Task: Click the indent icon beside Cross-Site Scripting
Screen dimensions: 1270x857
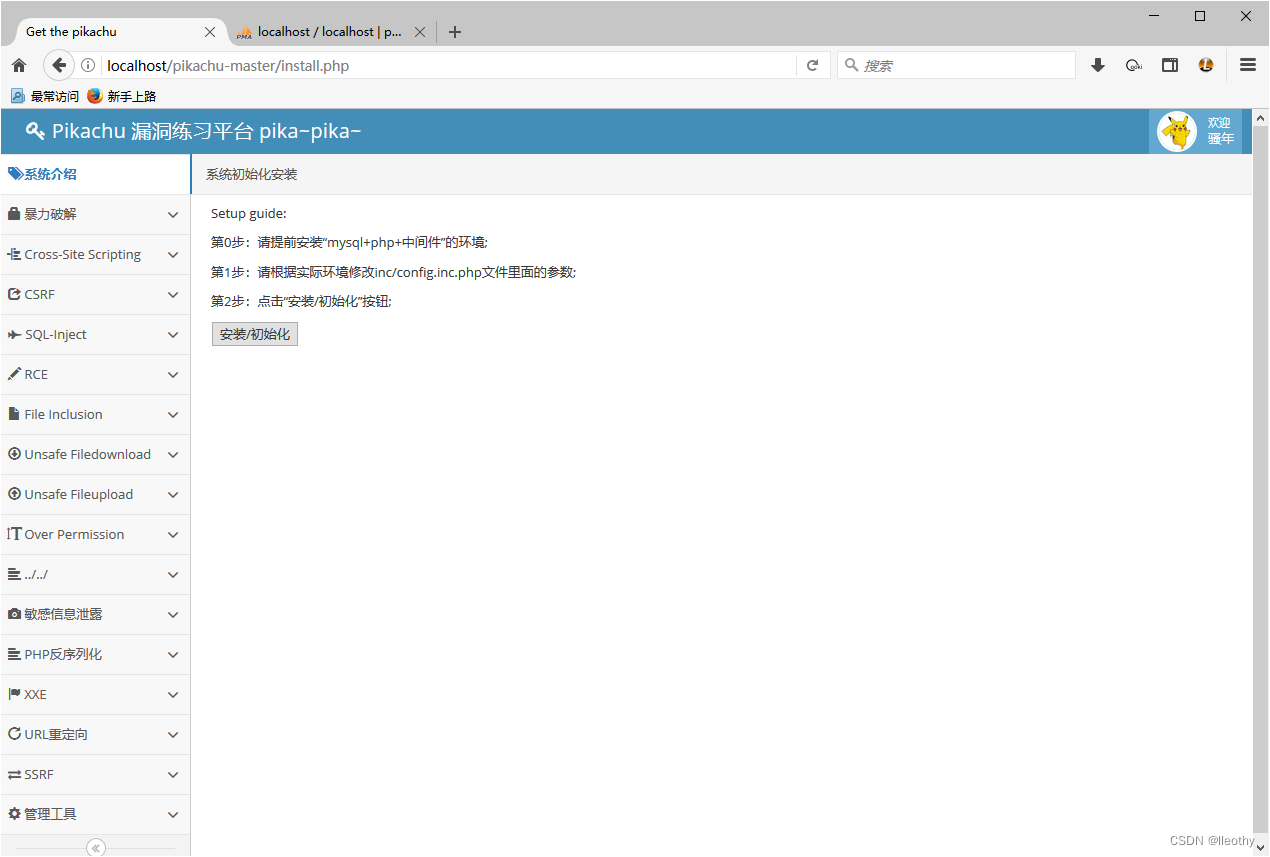Action: point(14,254)
